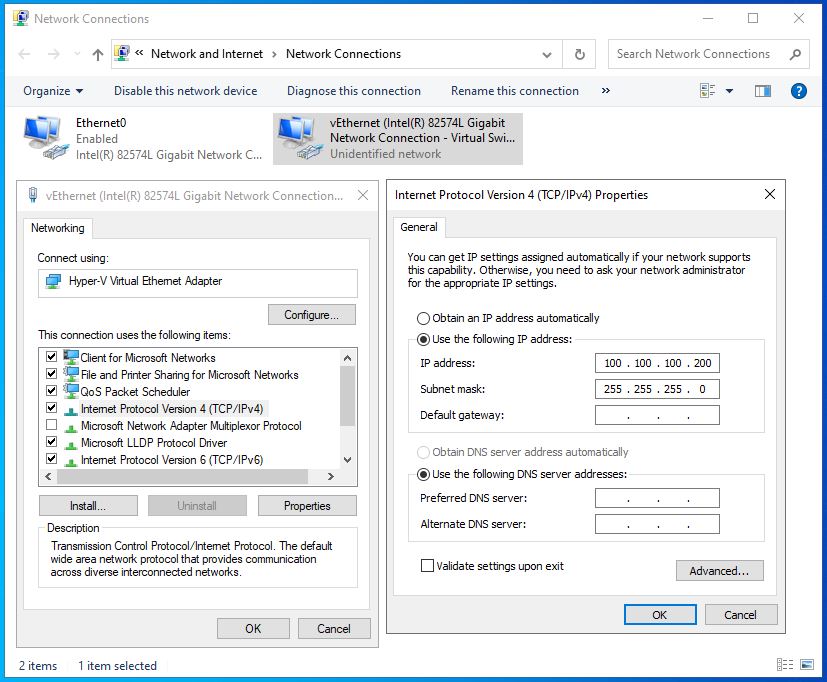Open the Organize menu
The width and height of the screenshot is (827, 682).
[x=53, y=91]
